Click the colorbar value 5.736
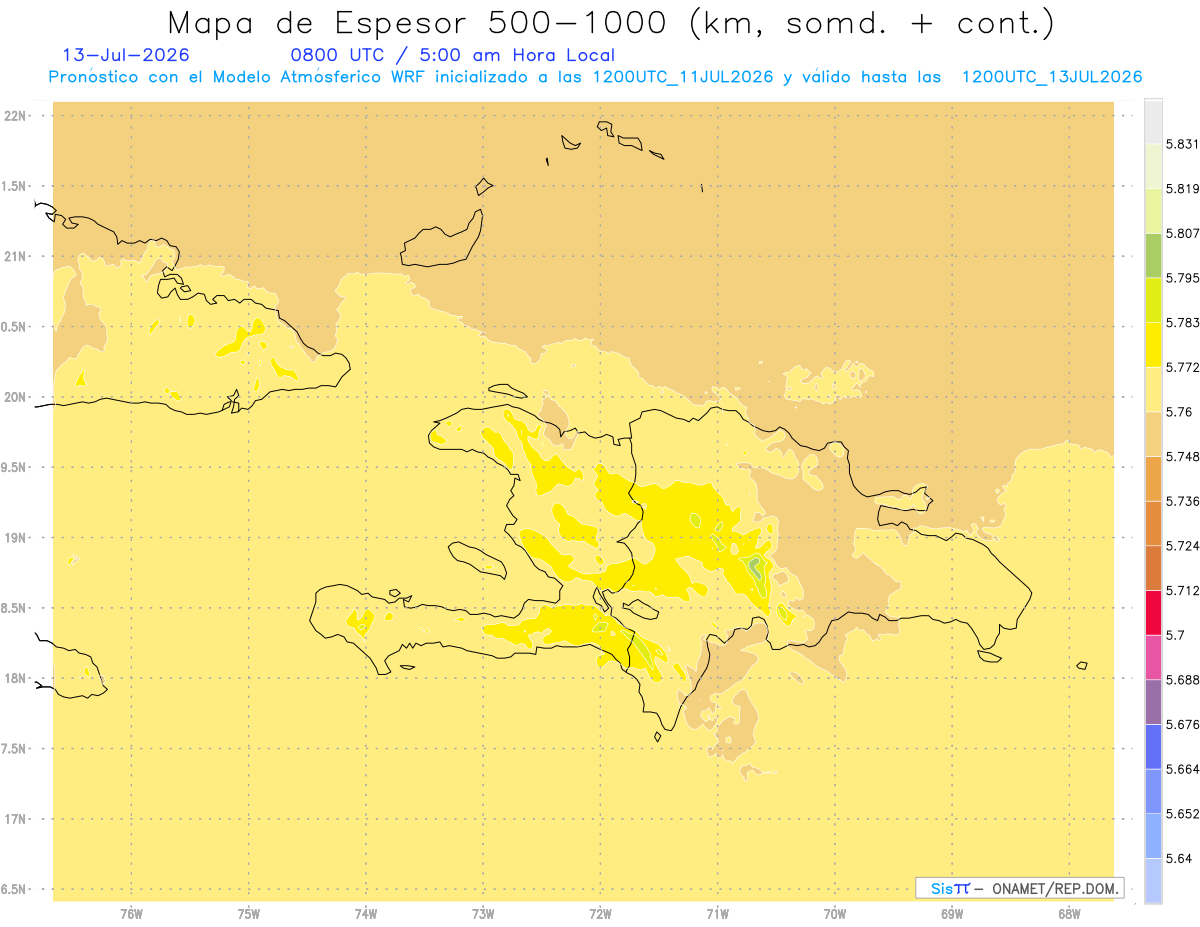This screenshot has height=927, width=1200. click(1183, 501)
